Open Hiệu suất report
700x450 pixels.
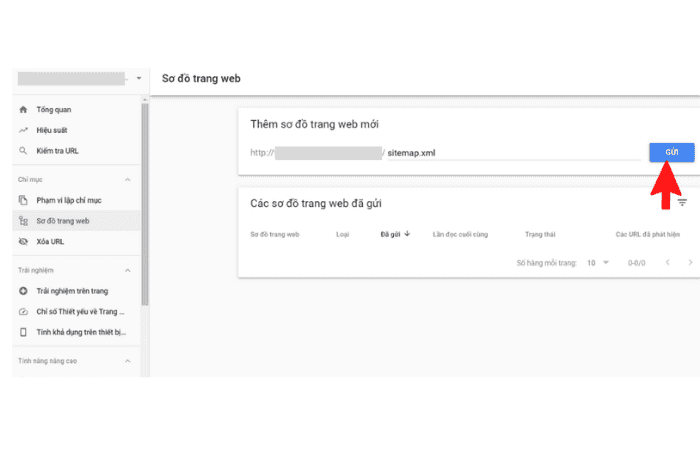tap(76, 130)
